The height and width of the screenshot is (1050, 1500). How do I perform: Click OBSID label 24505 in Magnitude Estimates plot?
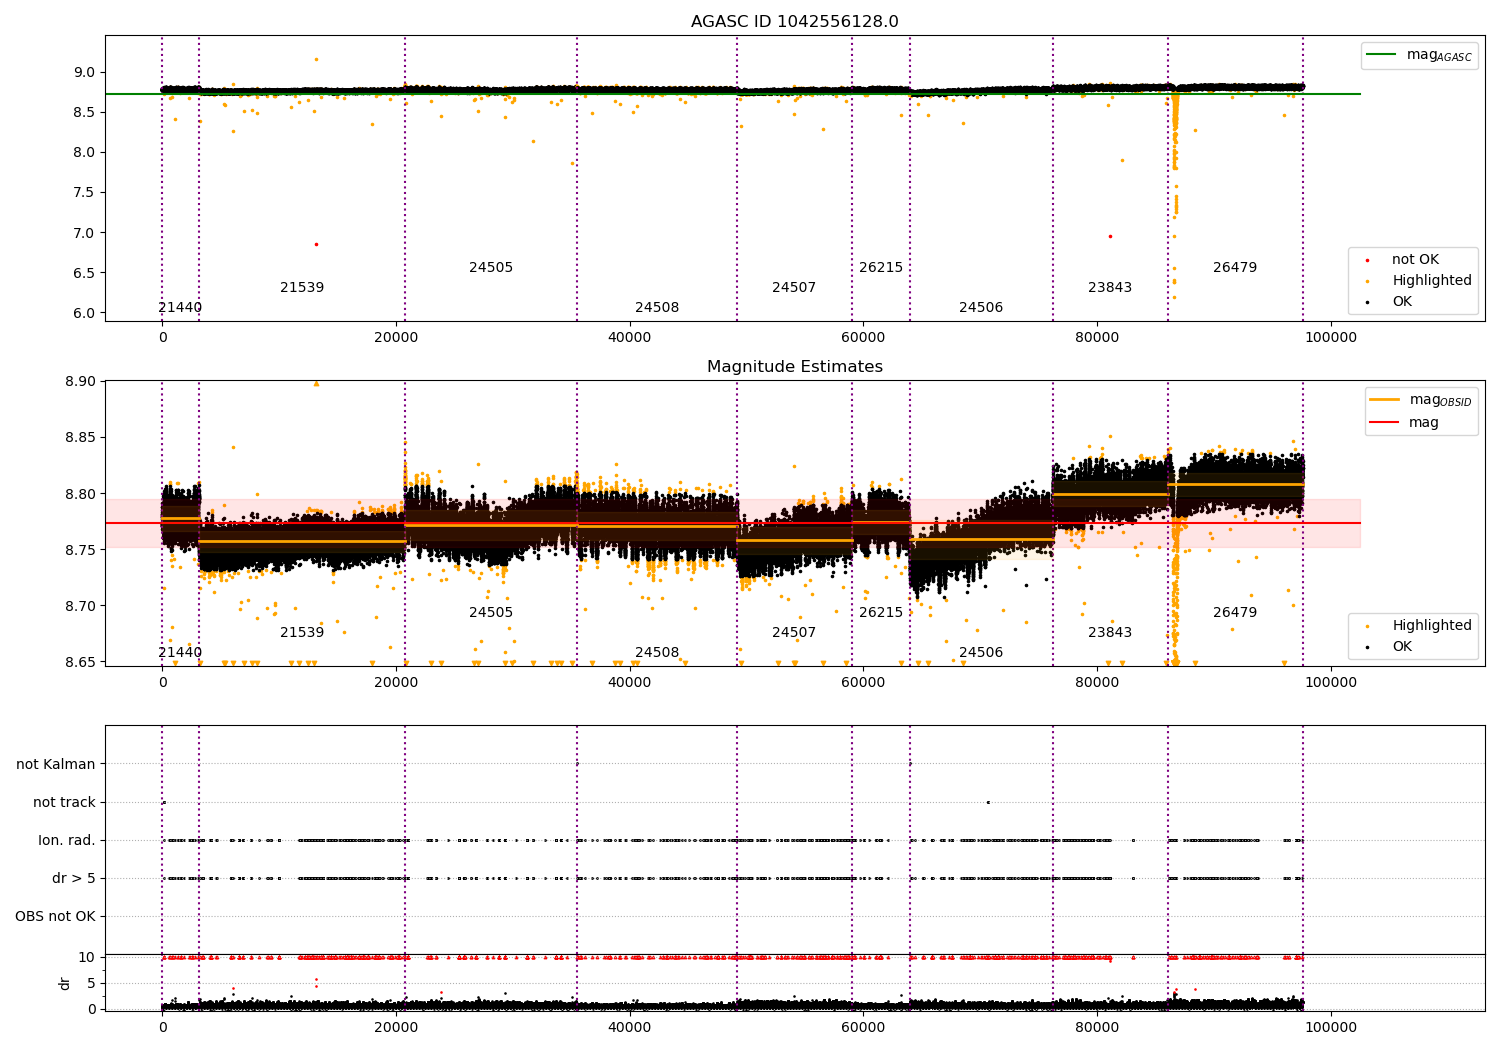(491, 613)
